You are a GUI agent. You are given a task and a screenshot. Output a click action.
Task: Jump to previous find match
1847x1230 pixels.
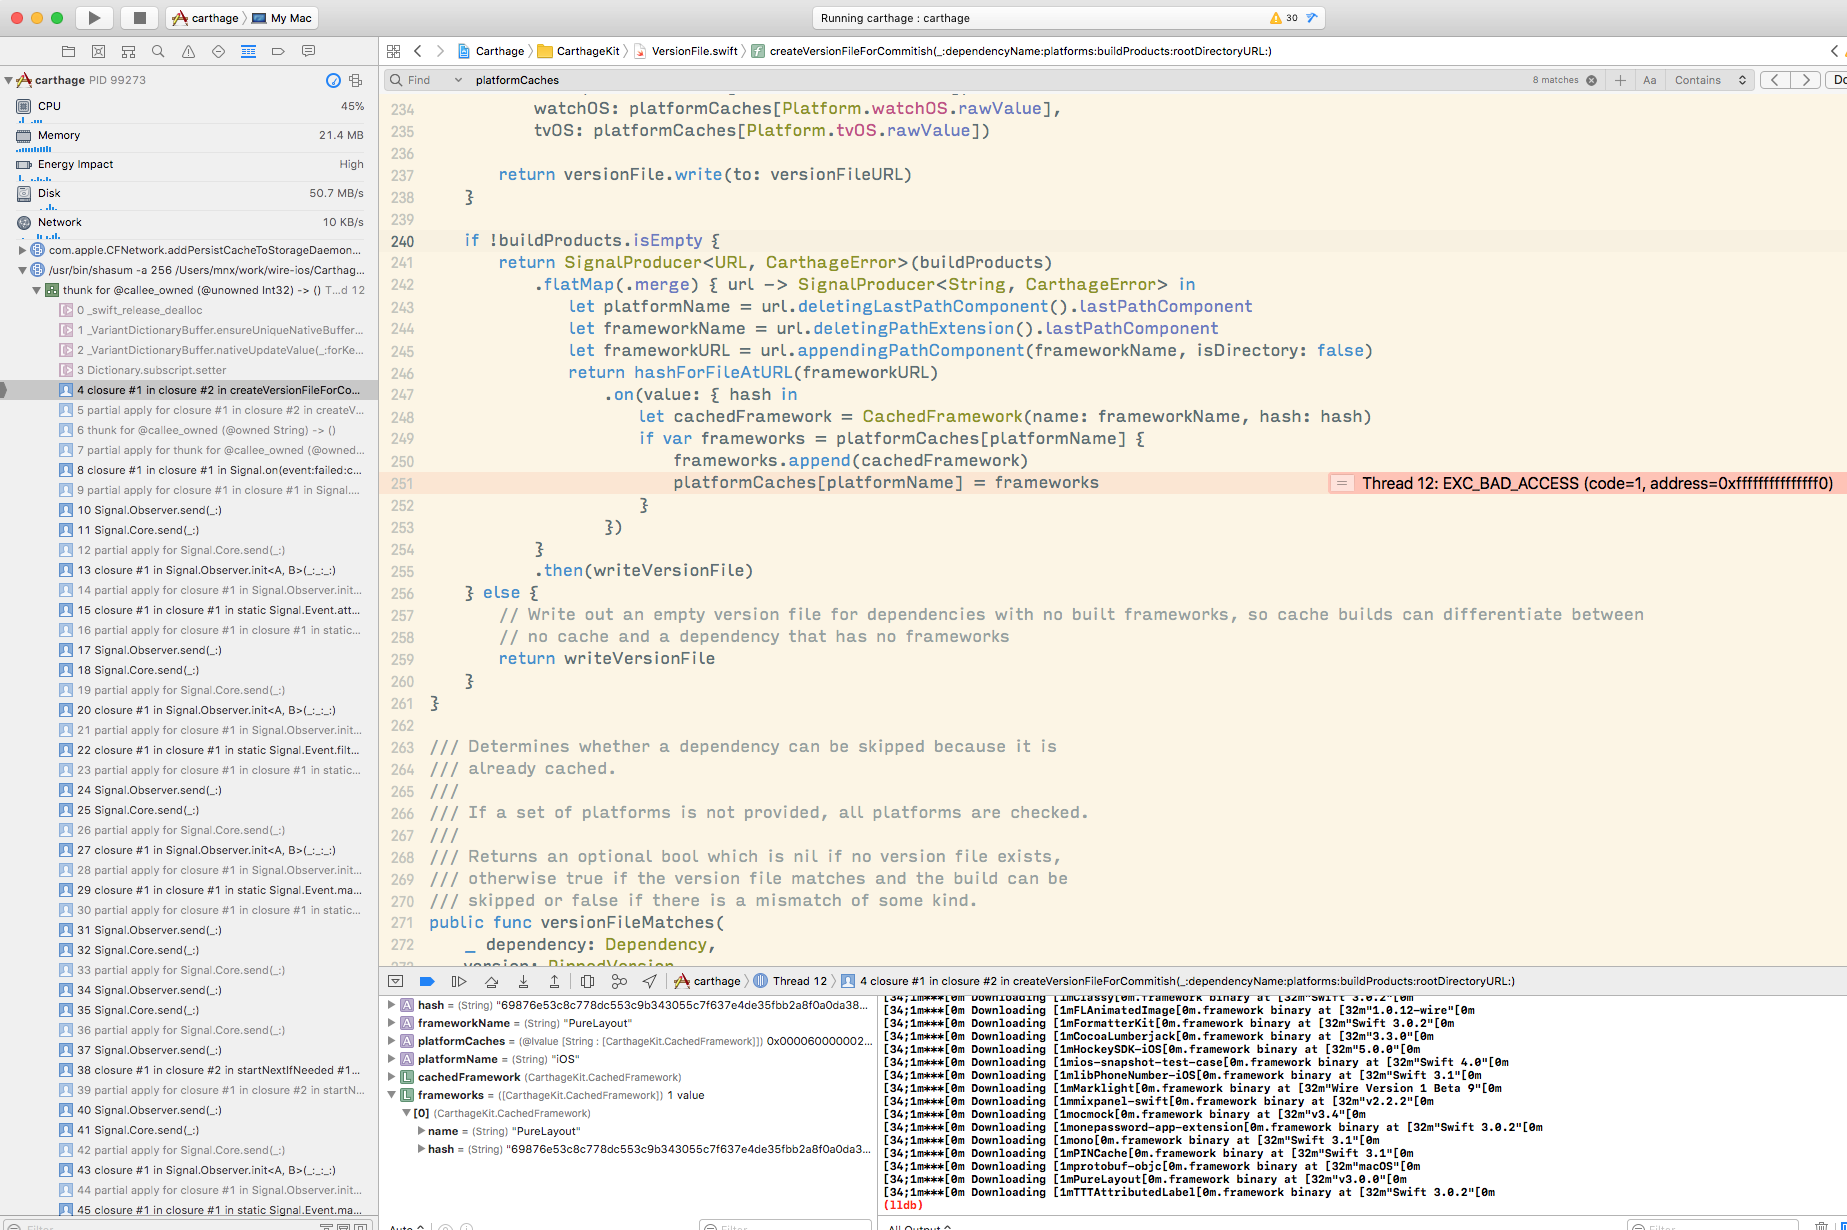pos(1775,80)
